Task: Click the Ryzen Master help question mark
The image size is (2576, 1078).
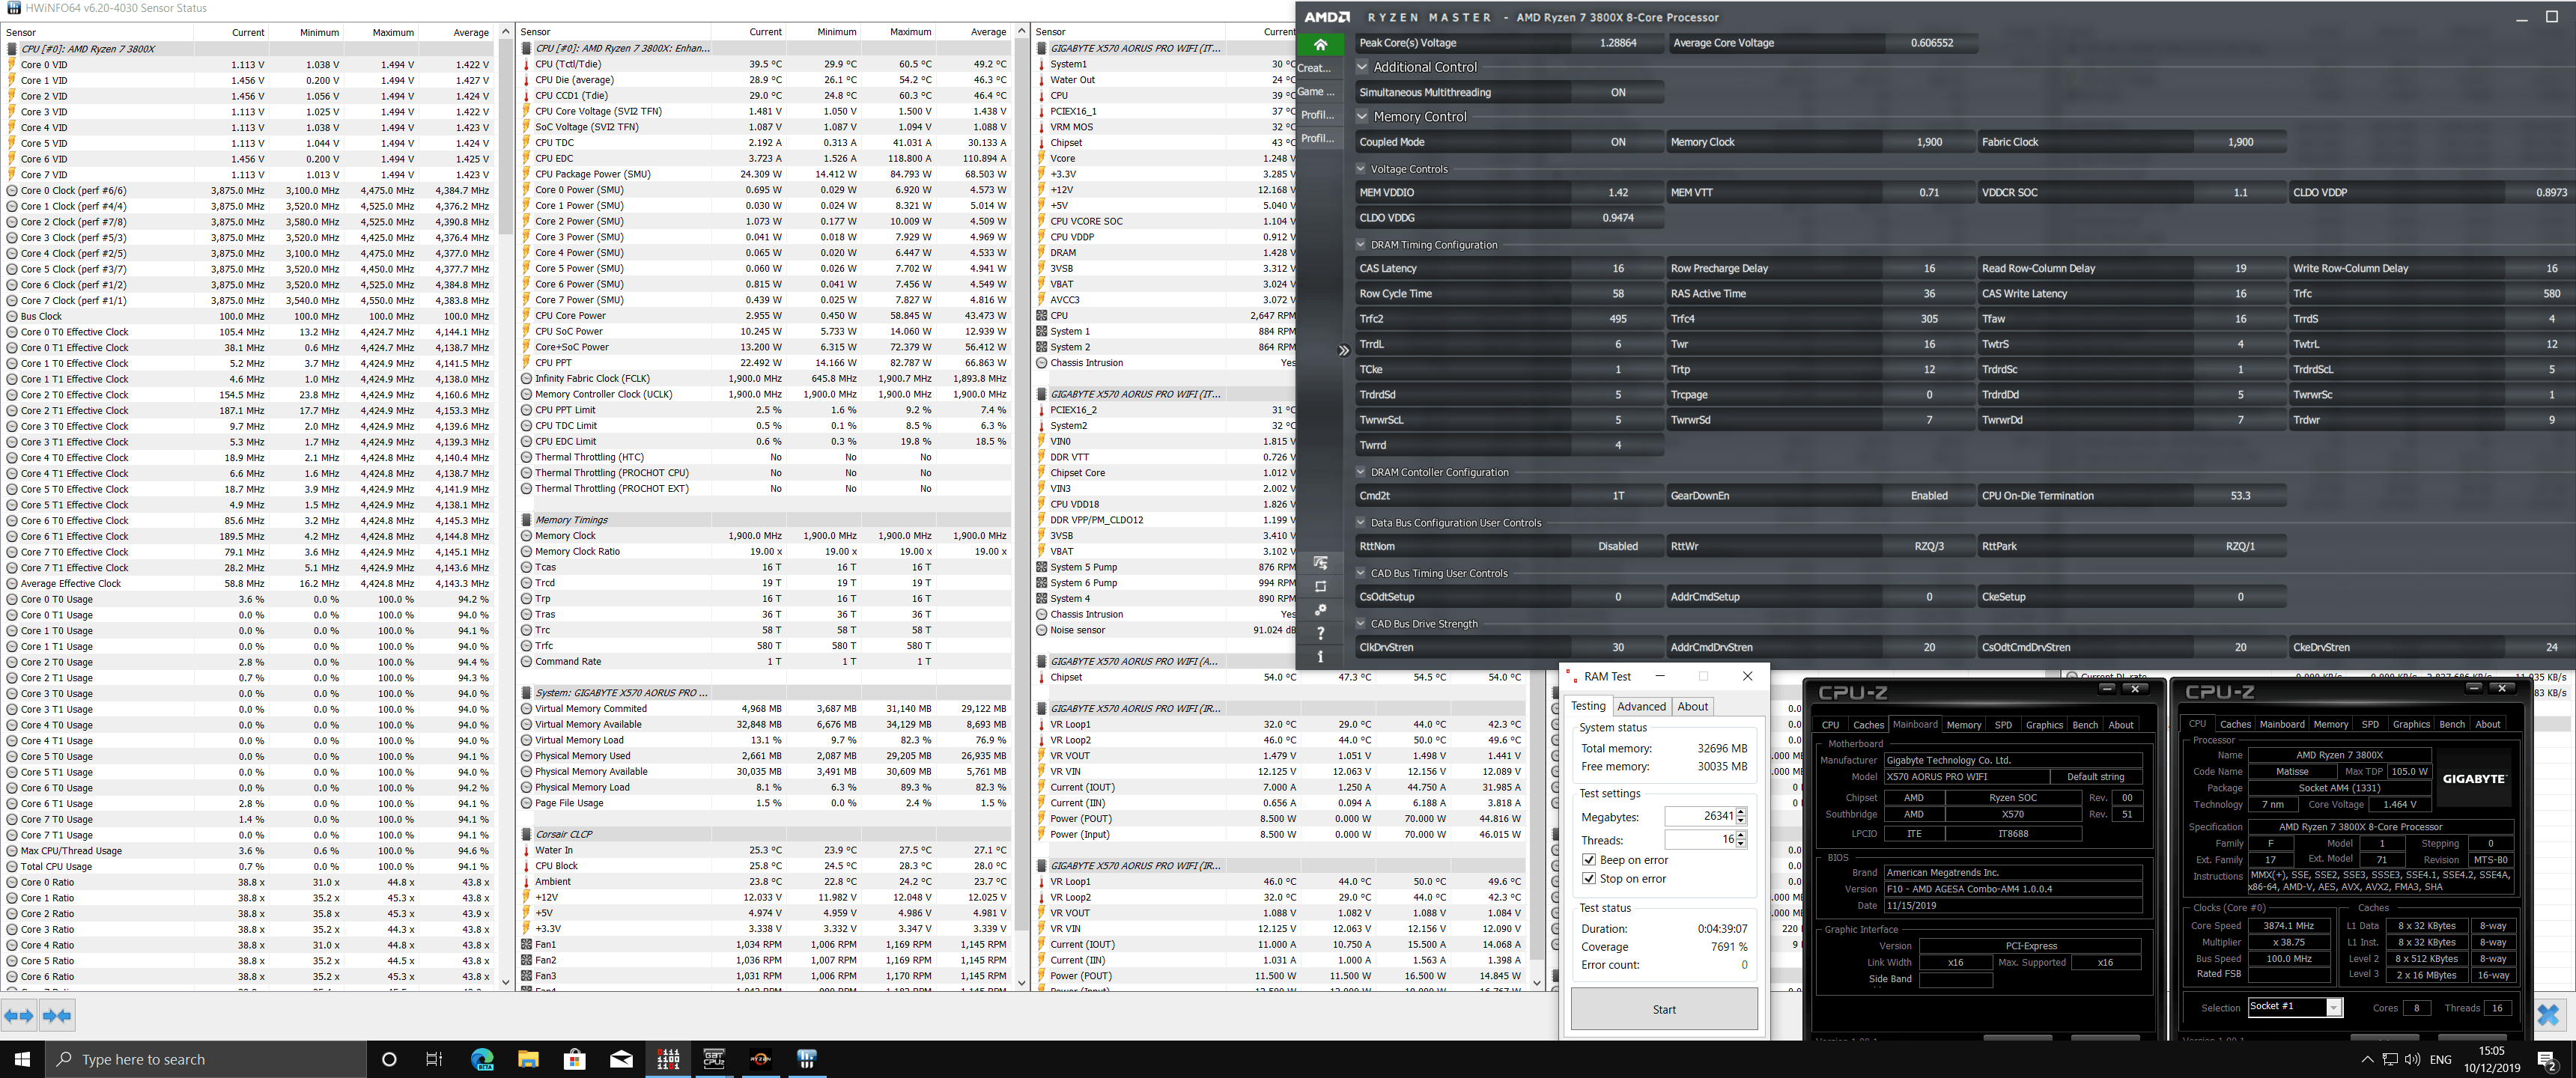Action: (1320, 633)
